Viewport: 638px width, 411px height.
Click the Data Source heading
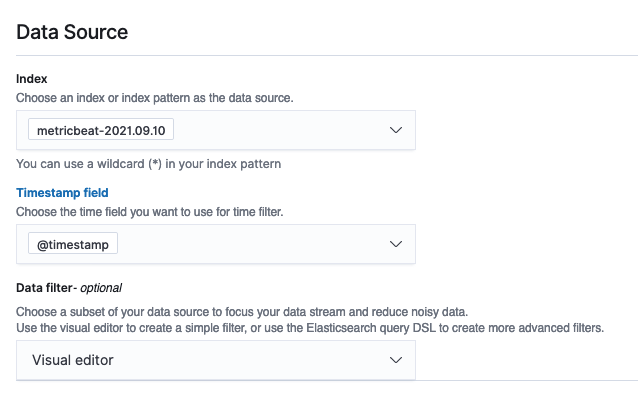click(x=72, y=31)
